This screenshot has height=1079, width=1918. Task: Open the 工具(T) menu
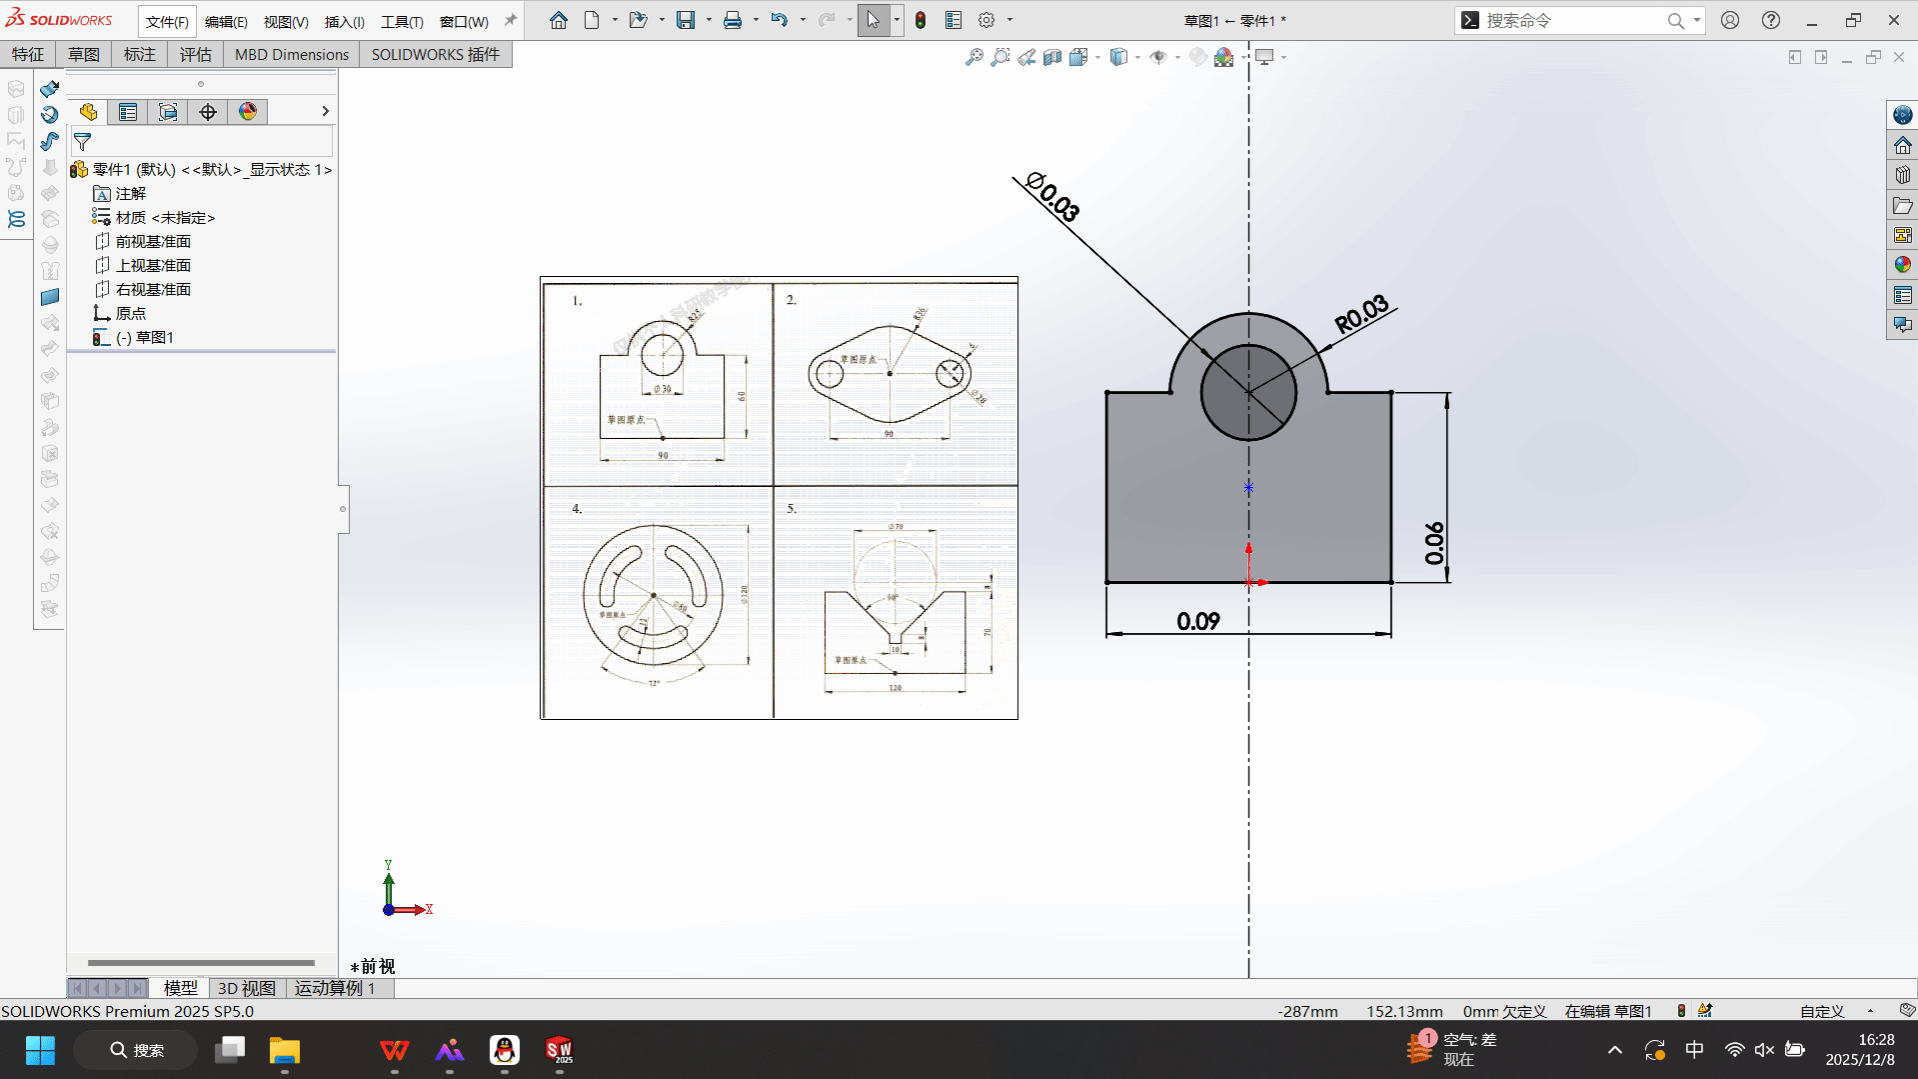click(x=401, y=21)
